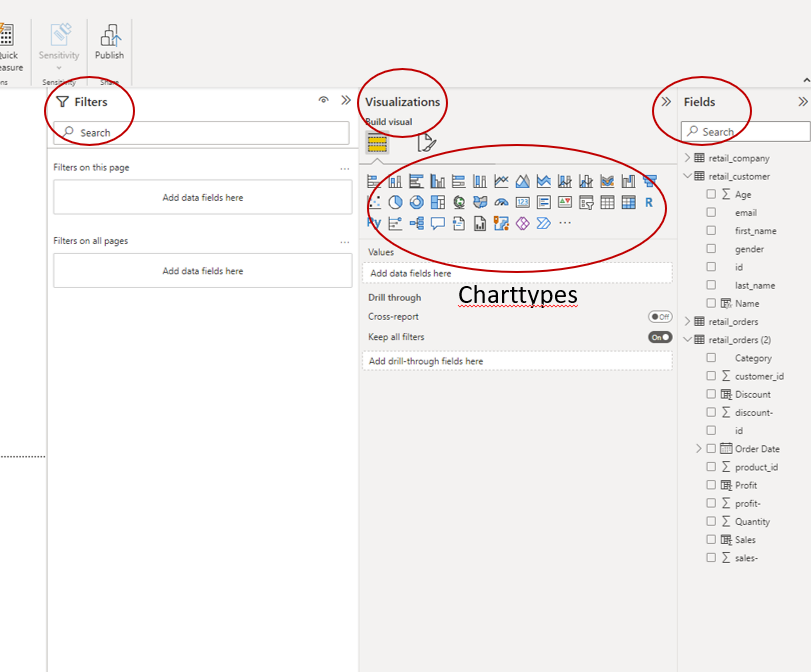811x672 pixels.
Task: Expand the Order Date hierarchy
Action: 698,449
